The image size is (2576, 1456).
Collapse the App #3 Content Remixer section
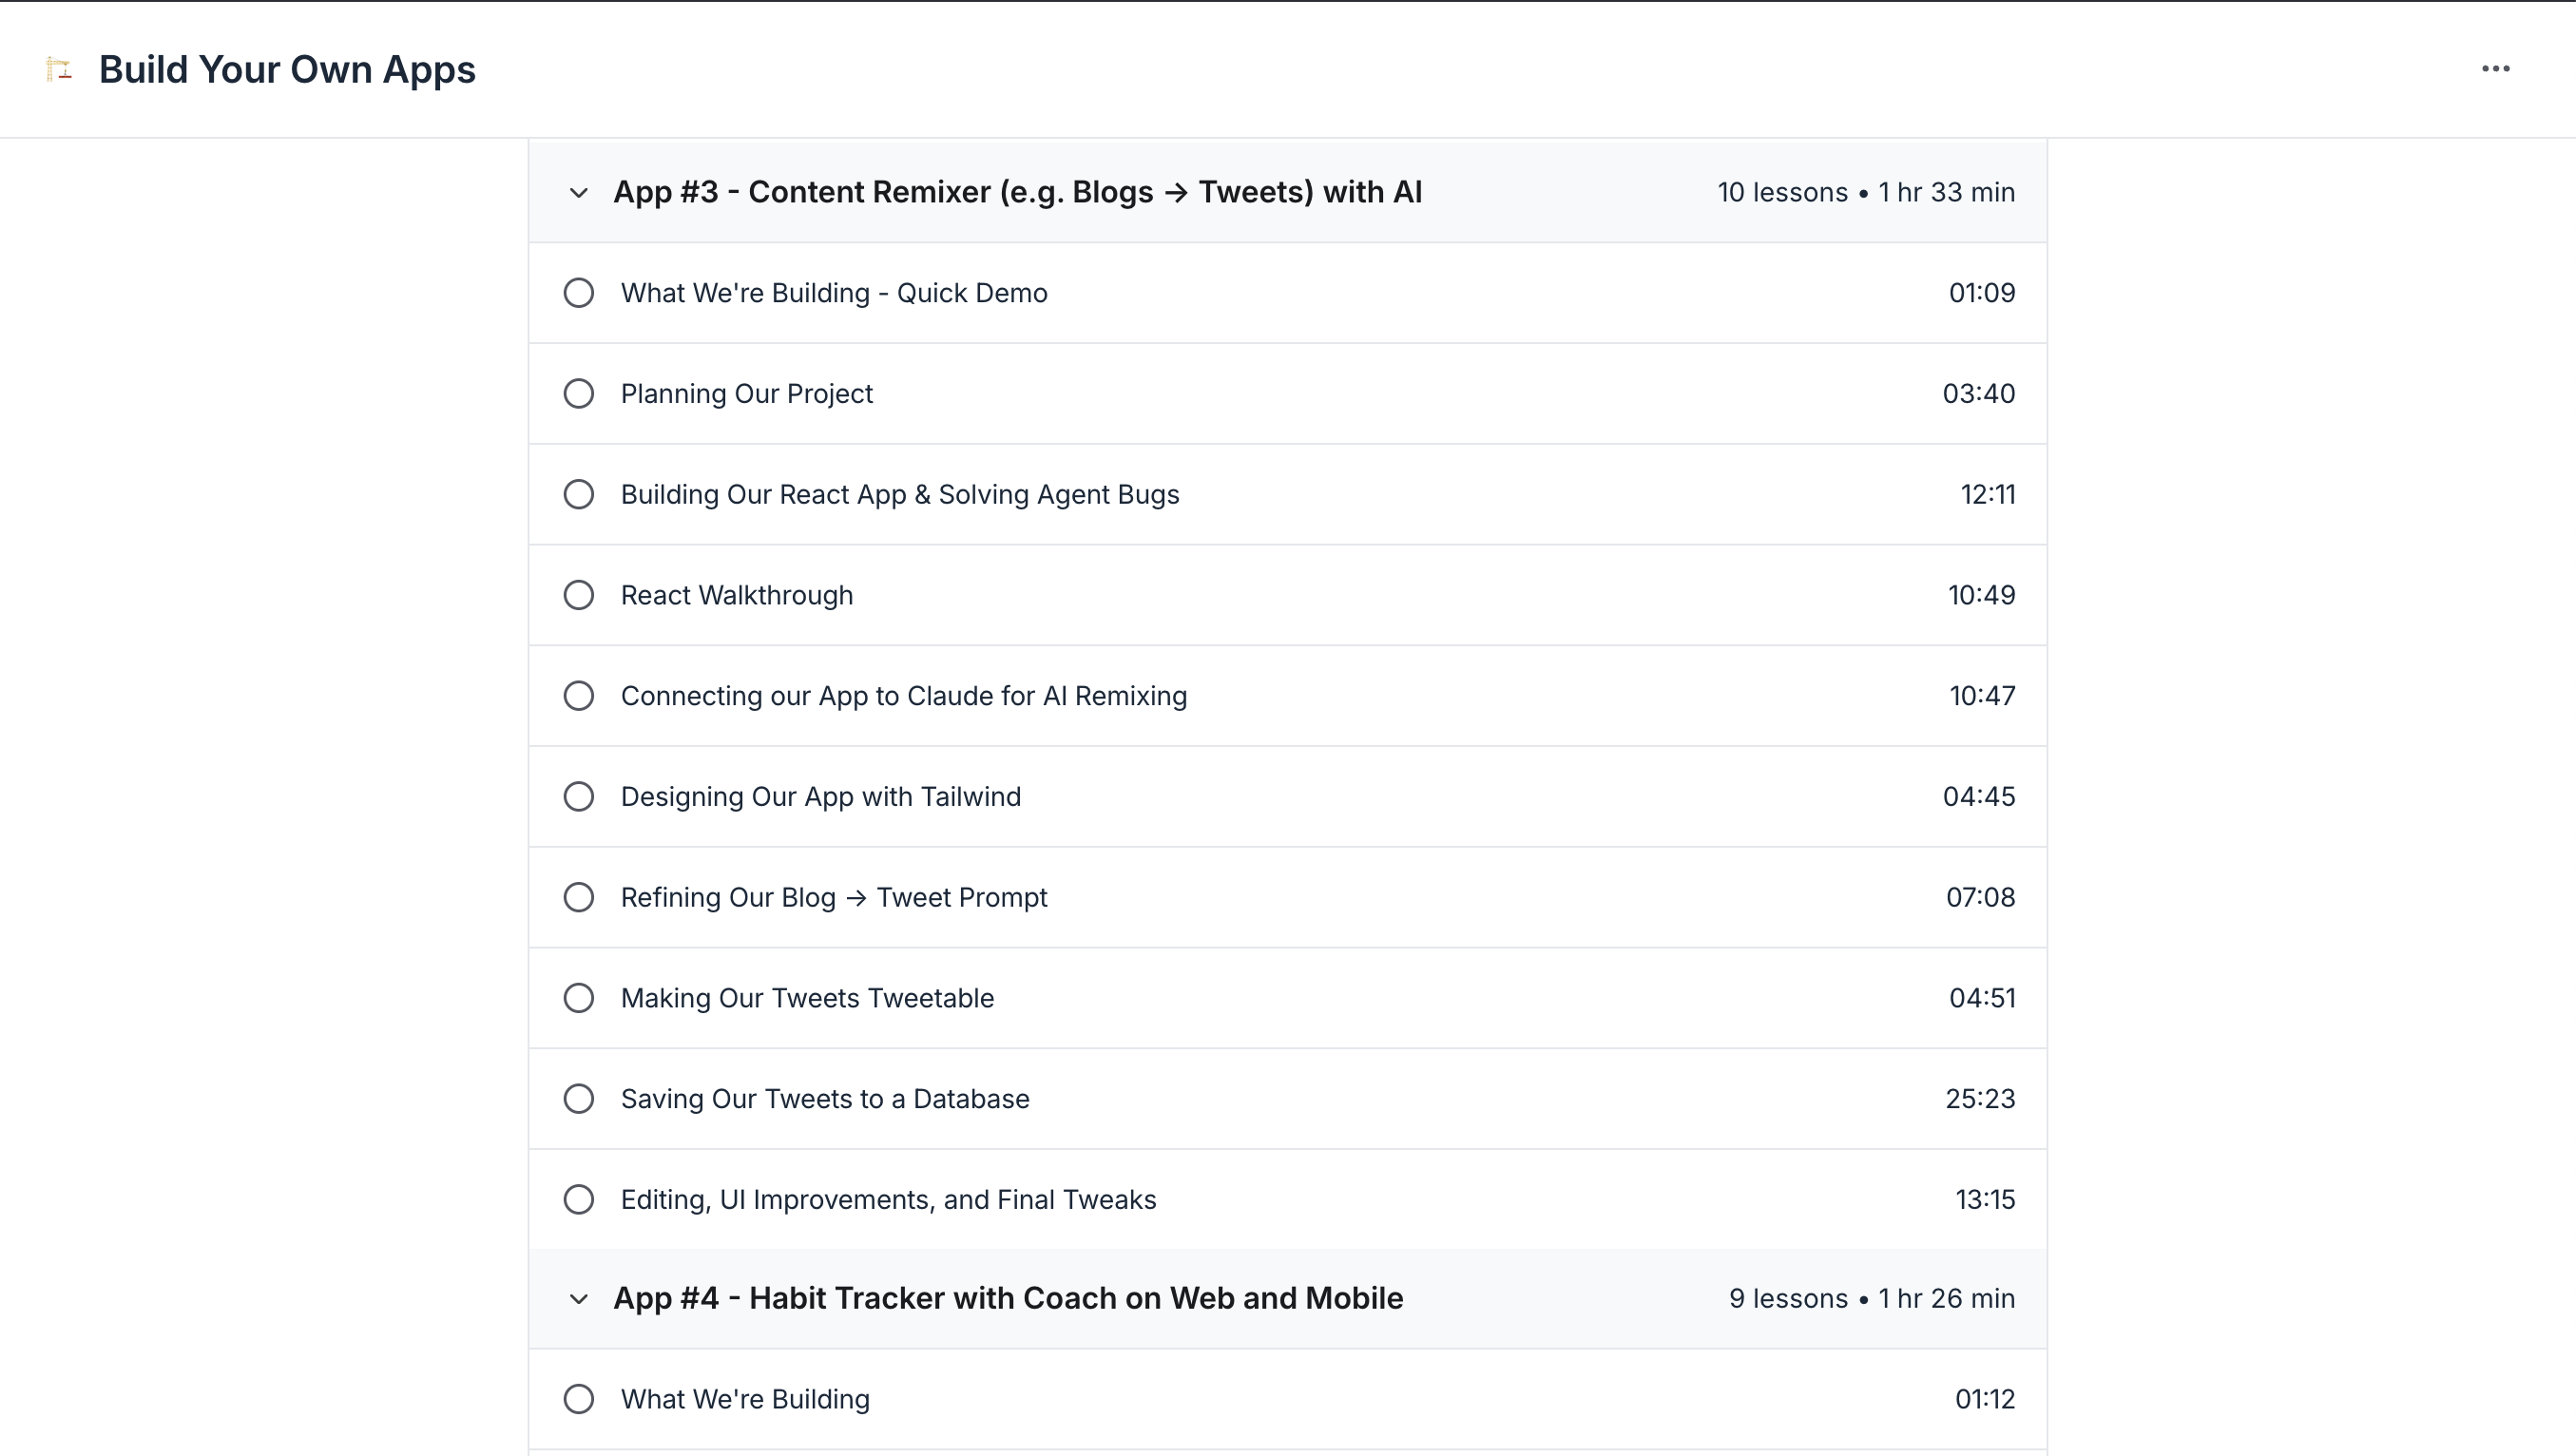click(578, 192)
